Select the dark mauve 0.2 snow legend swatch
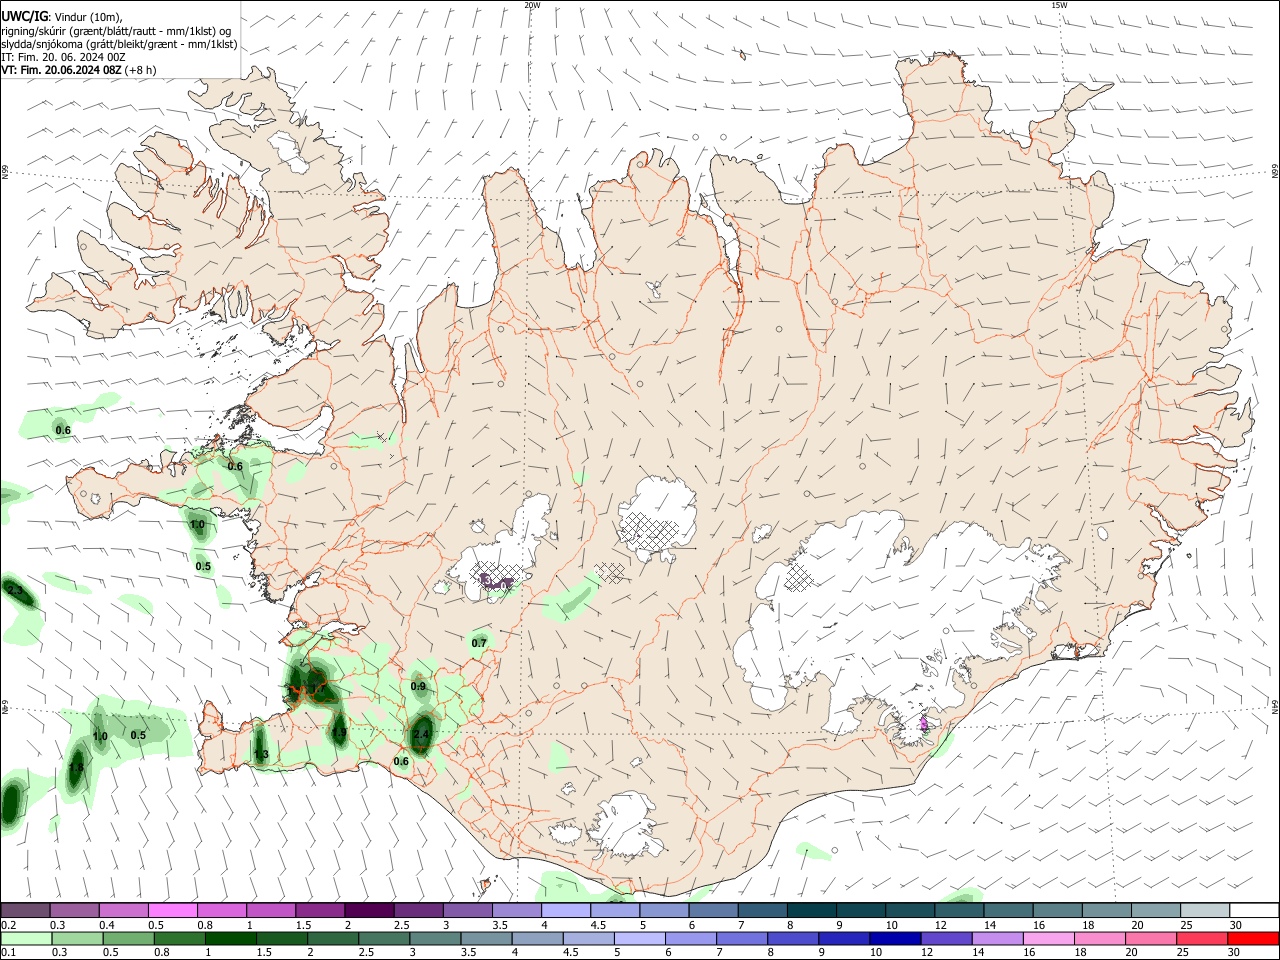This screenshot has height=960, width=1280. [25, 910]
